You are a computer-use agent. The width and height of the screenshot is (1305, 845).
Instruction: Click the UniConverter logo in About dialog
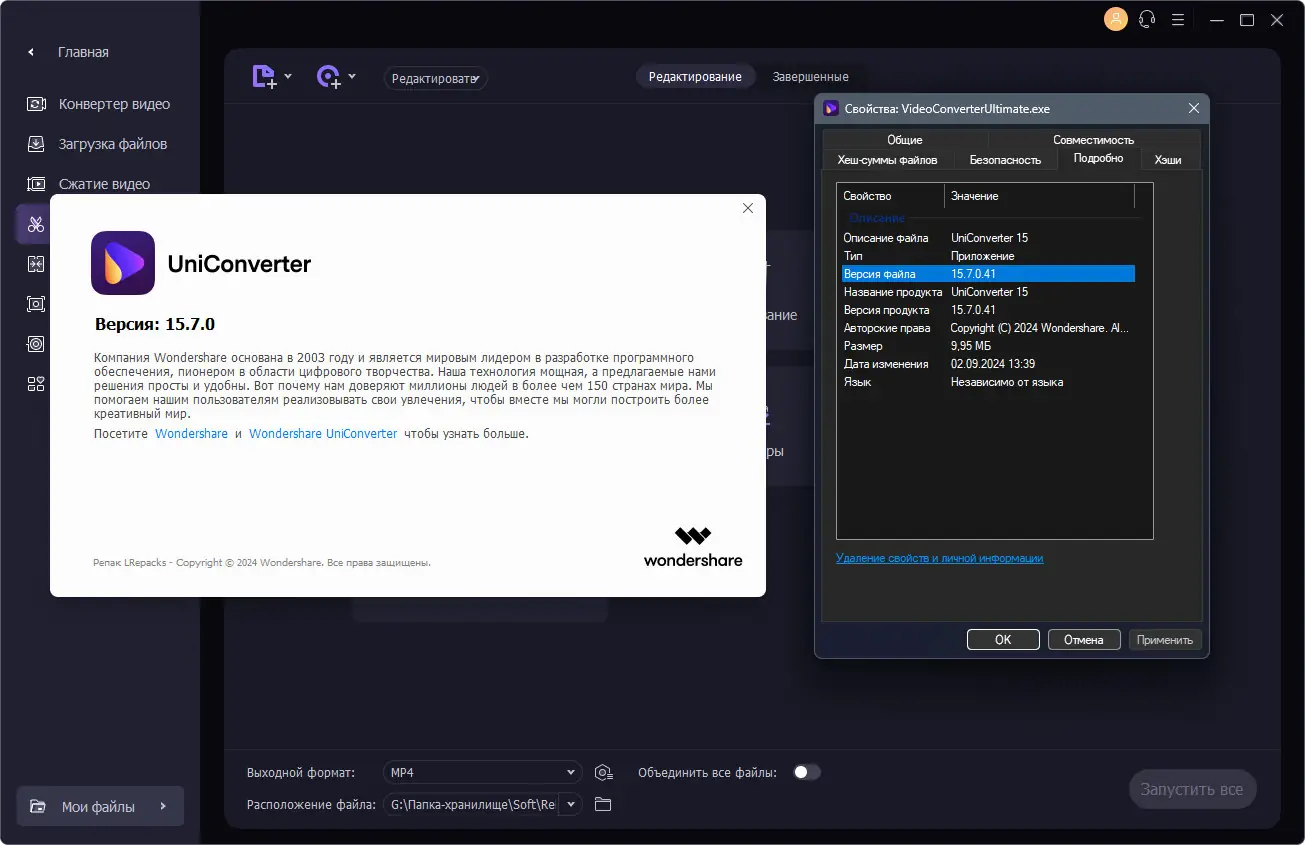[123, 263]
